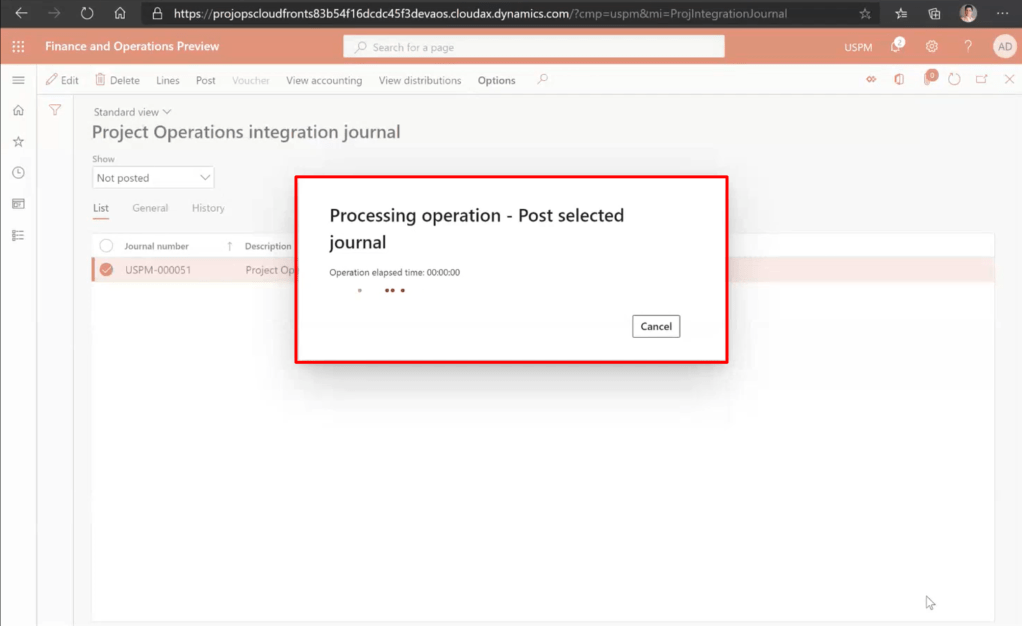
Task: Open the app launcher waffle icon
Action: coord(18,47)
